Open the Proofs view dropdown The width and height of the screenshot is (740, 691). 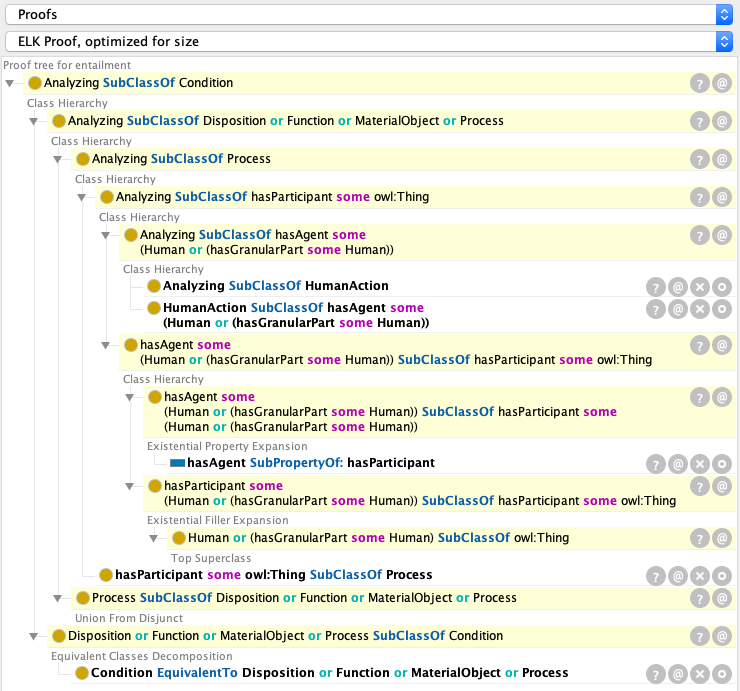pos(369,15)
